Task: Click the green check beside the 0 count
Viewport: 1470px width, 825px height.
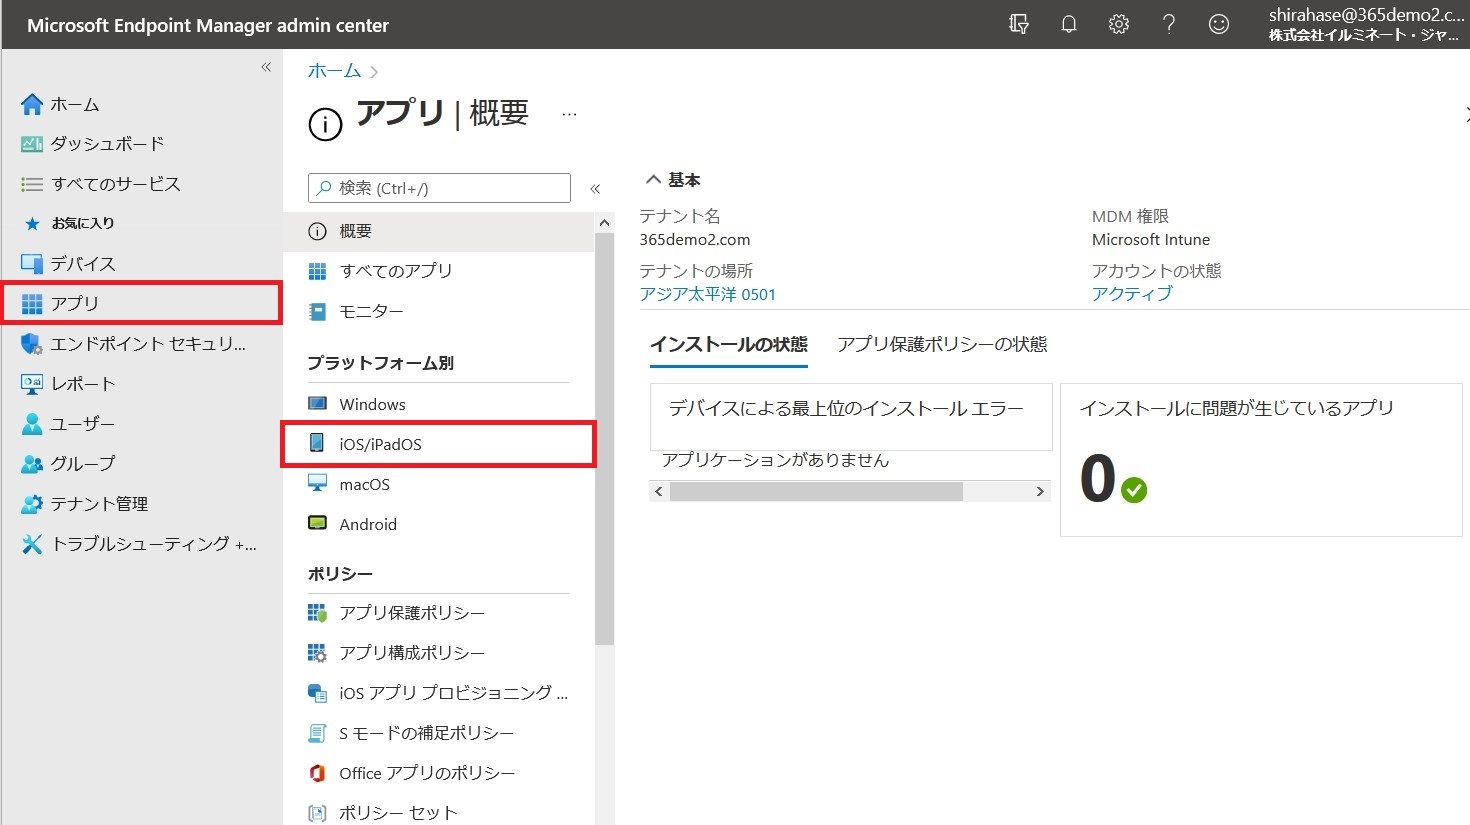Action: 1134,490
